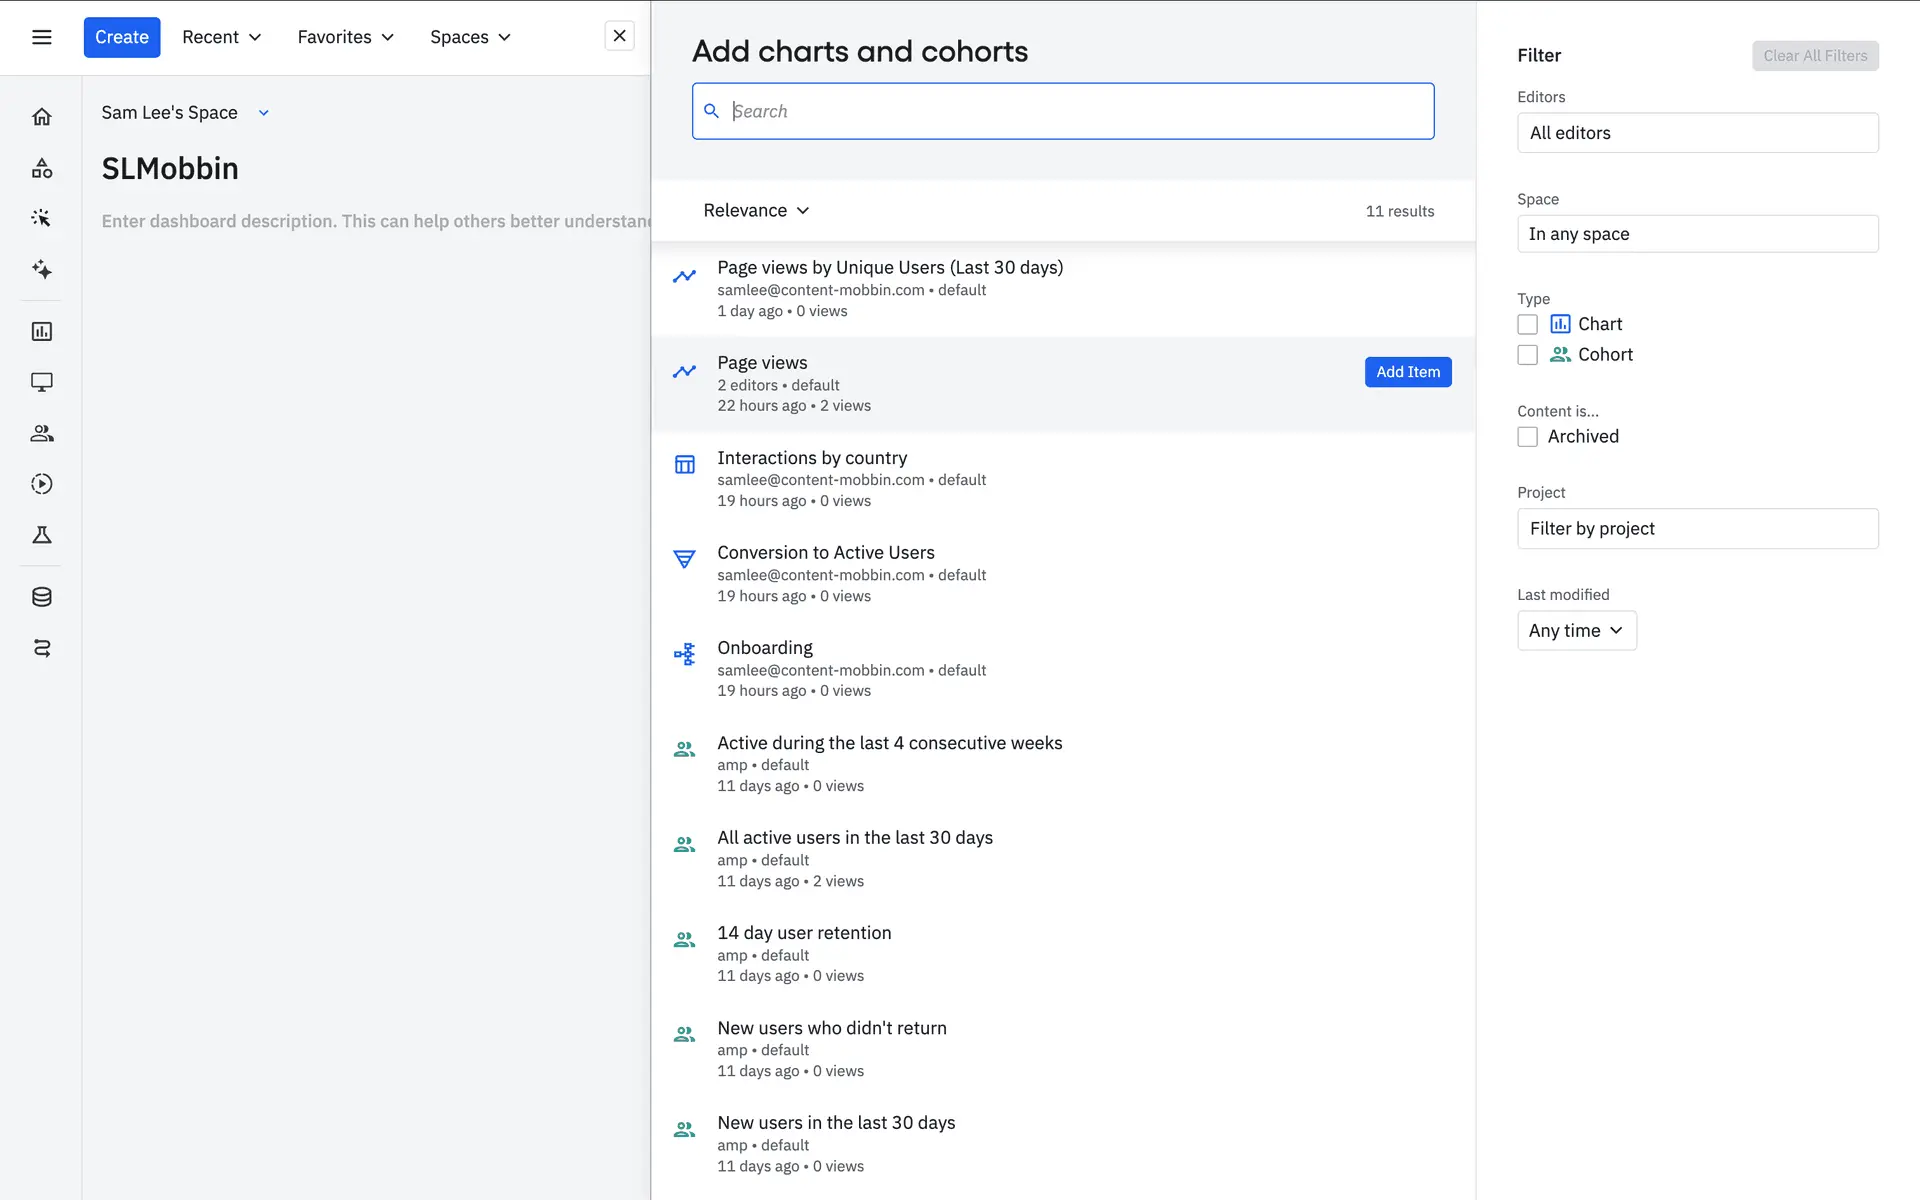The height and width of the screenshot is (1200, 1920).
Task: Click the database icon in sidebar
Action: pos(41,597)
